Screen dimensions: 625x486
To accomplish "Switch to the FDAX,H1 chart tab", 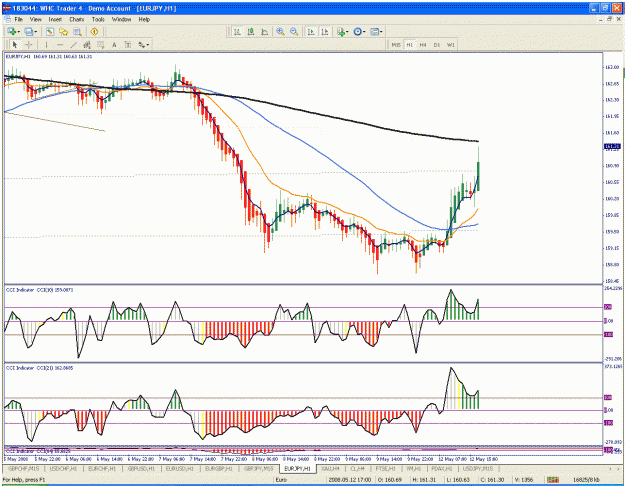I will pos(441,468).
